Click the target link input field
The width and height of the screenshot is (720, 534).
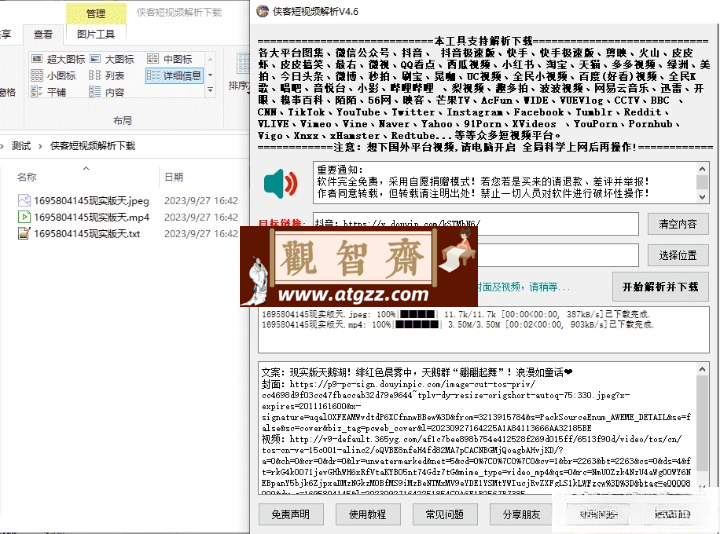476,224
